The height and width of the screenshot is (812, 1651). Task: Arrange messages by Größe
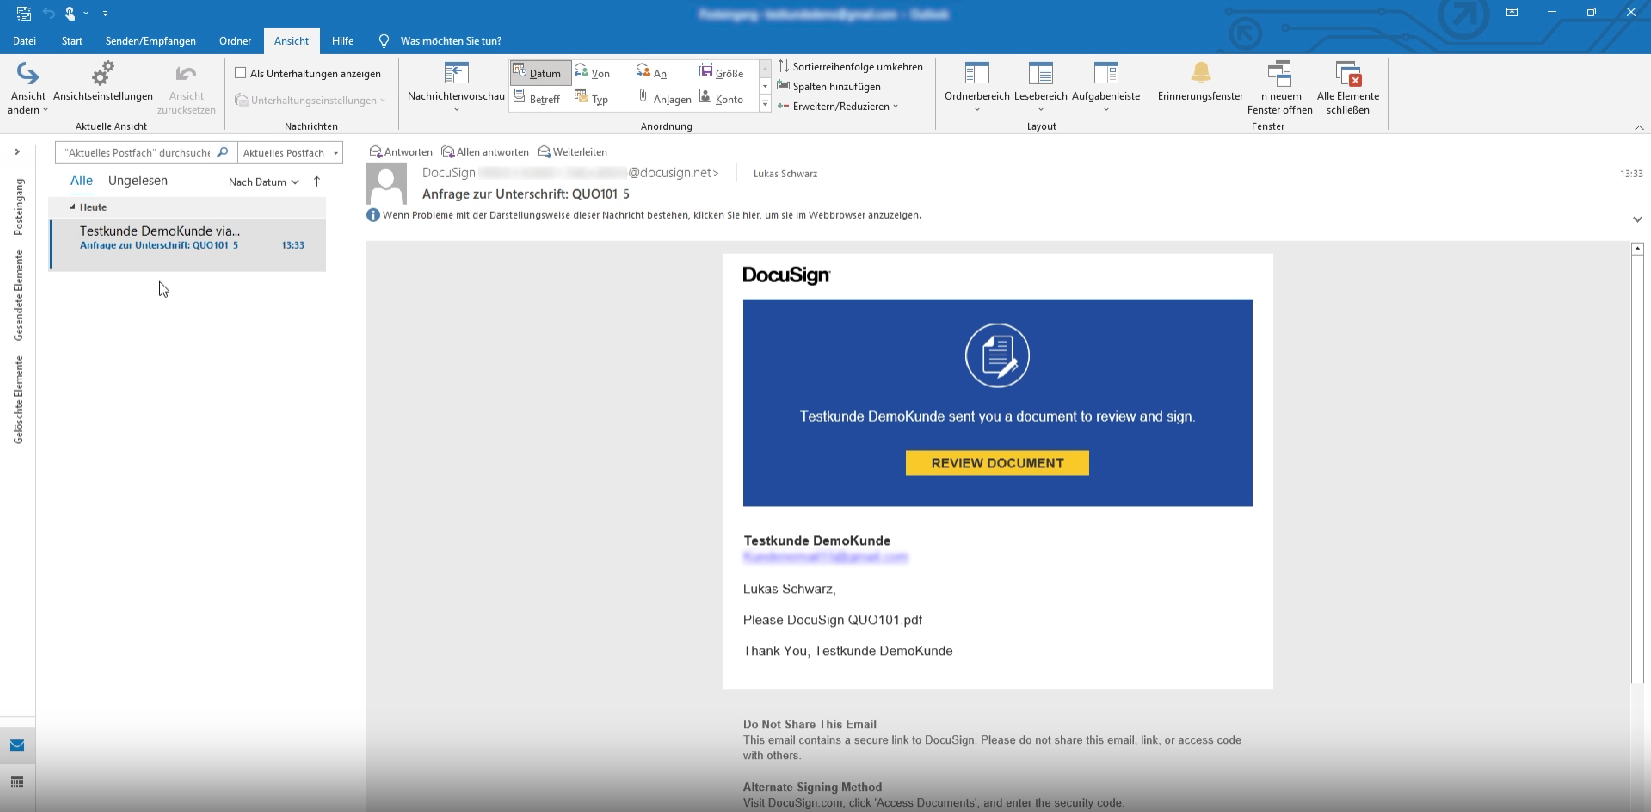tap(721, 73)
